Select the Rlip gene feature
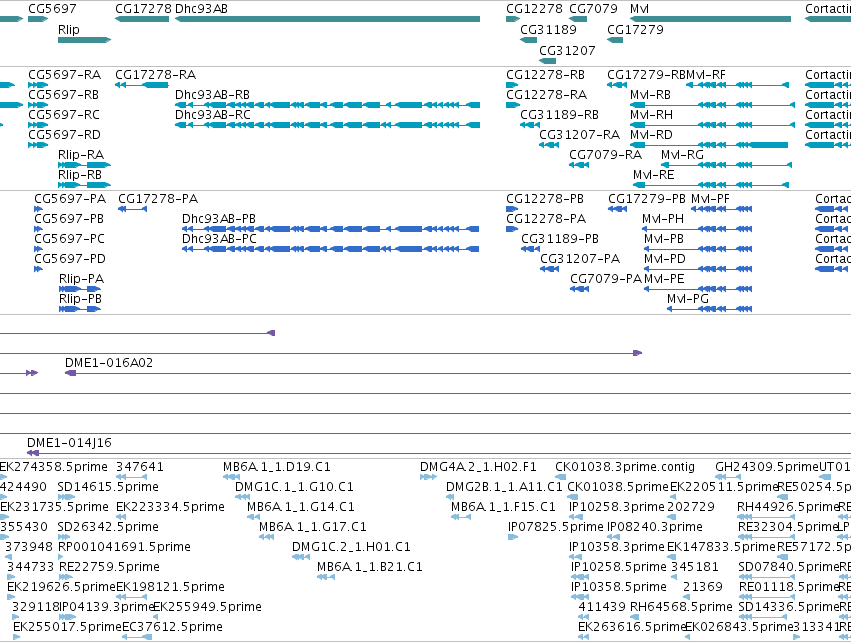Viewport: 851px width, 642px height. (84, 40)
